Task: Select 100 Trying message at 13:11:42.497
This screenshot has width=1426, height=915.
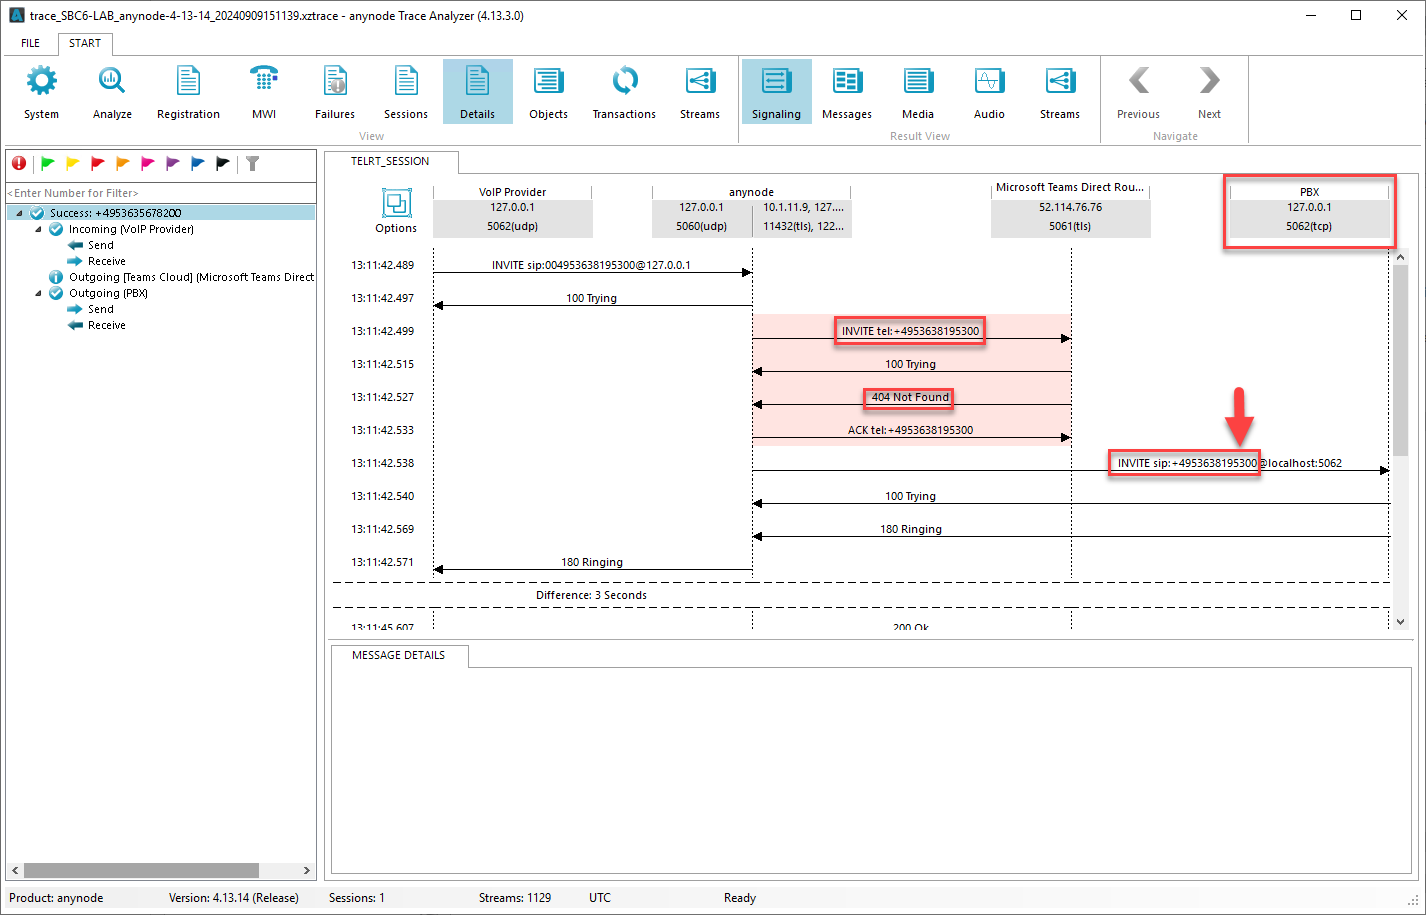Action: point(591,298)
